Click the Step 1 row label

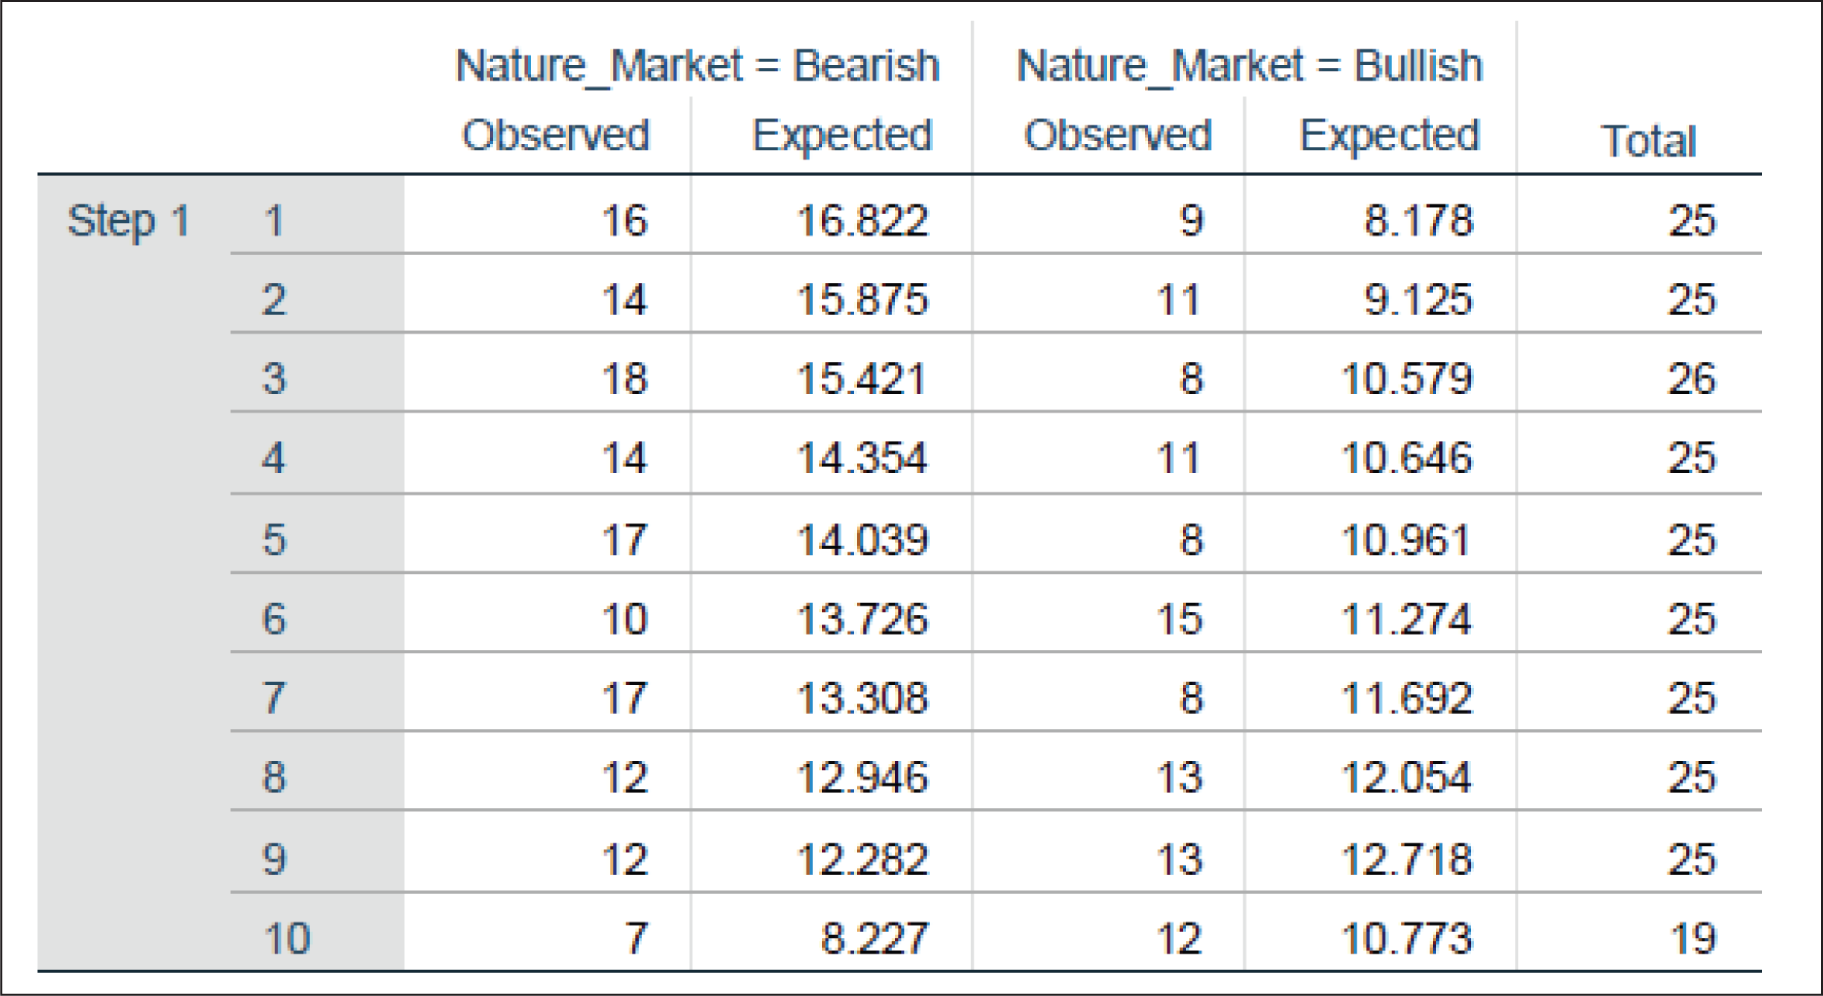pos(128,220)
